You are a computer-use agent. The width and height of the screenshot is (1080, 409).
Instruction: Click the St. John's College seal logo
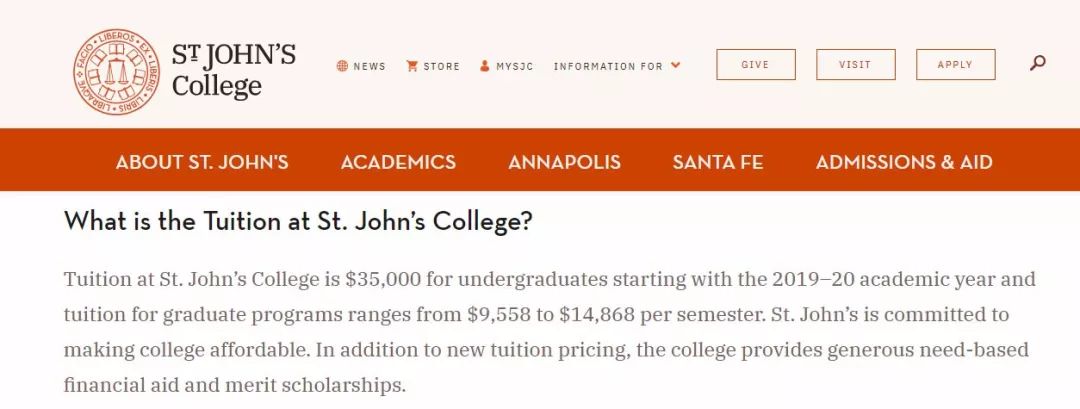[x=116, y=70]
